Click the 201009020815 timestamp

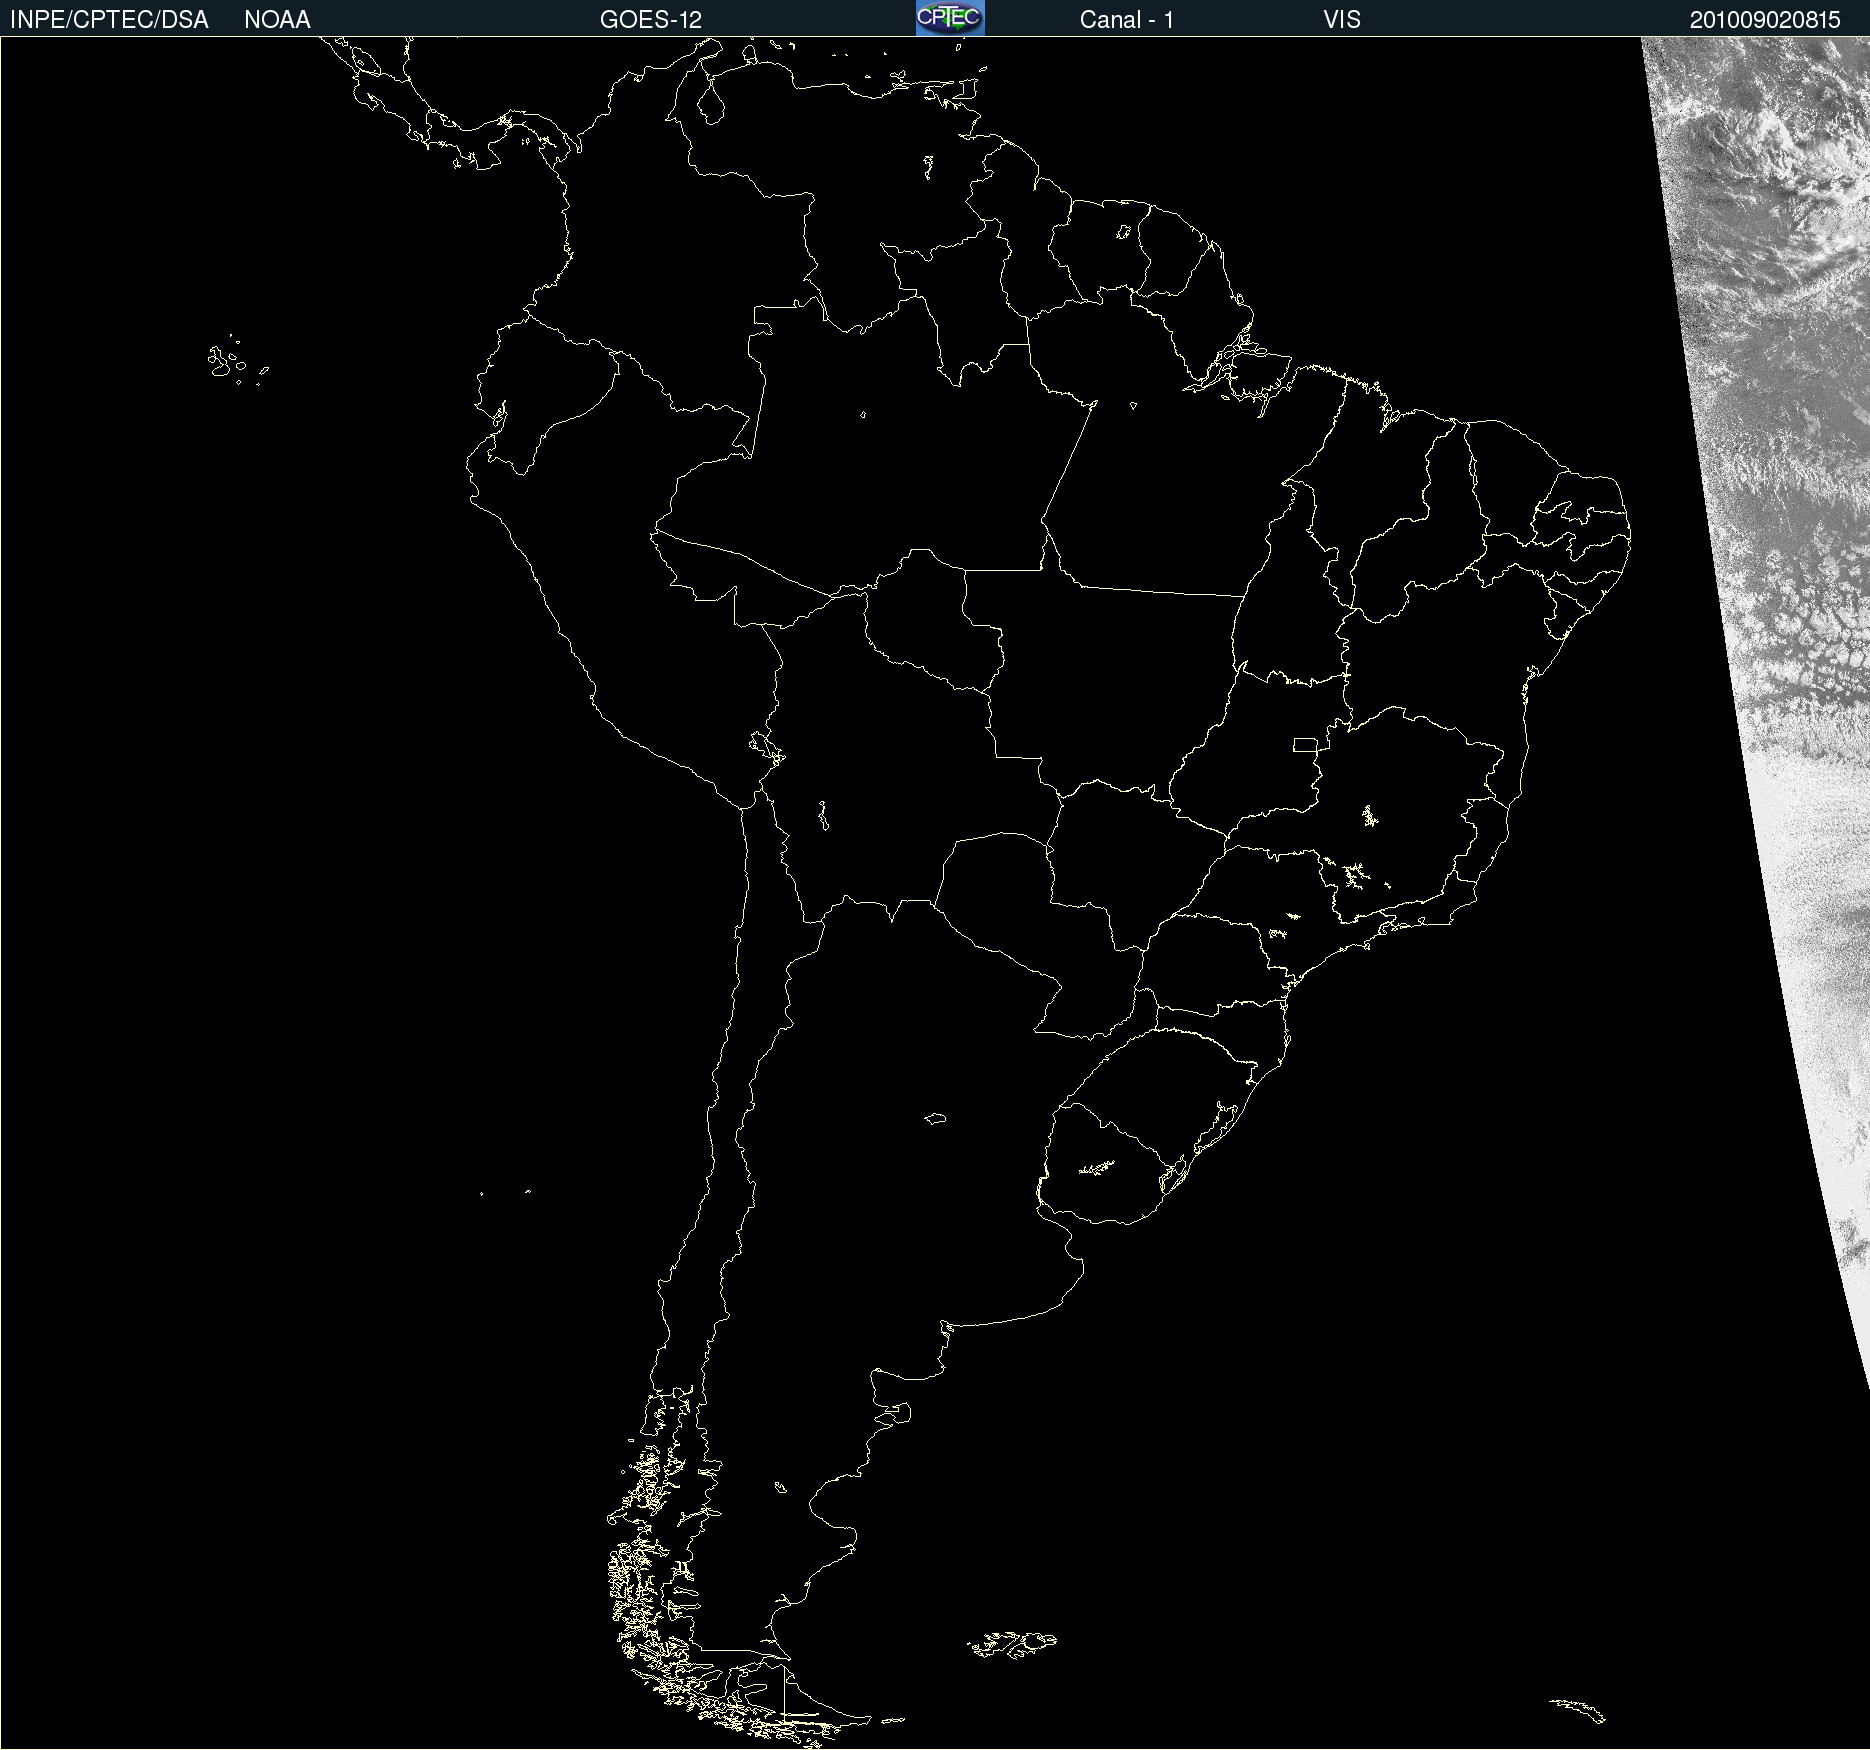coord(1765,20)
